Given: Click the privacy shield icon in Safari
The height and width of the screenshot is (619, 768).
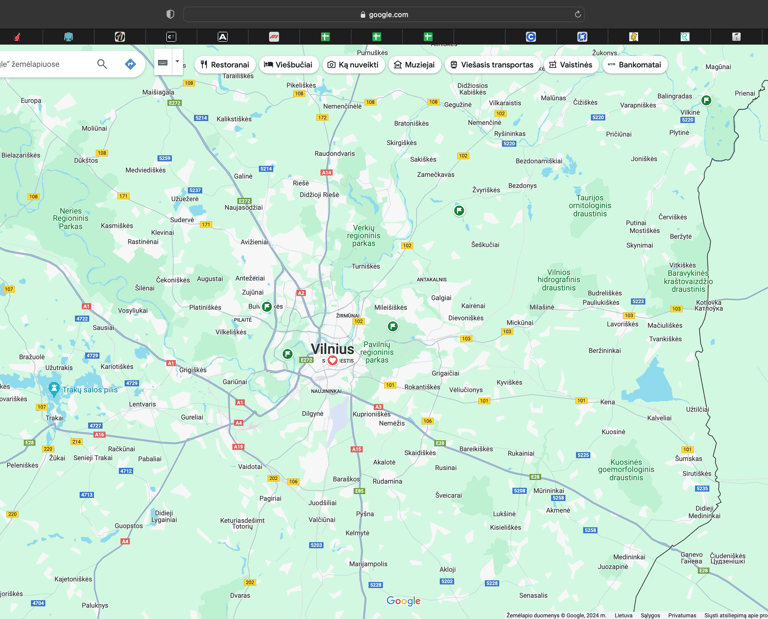Looking at the screenshot, I should [170, 14].
